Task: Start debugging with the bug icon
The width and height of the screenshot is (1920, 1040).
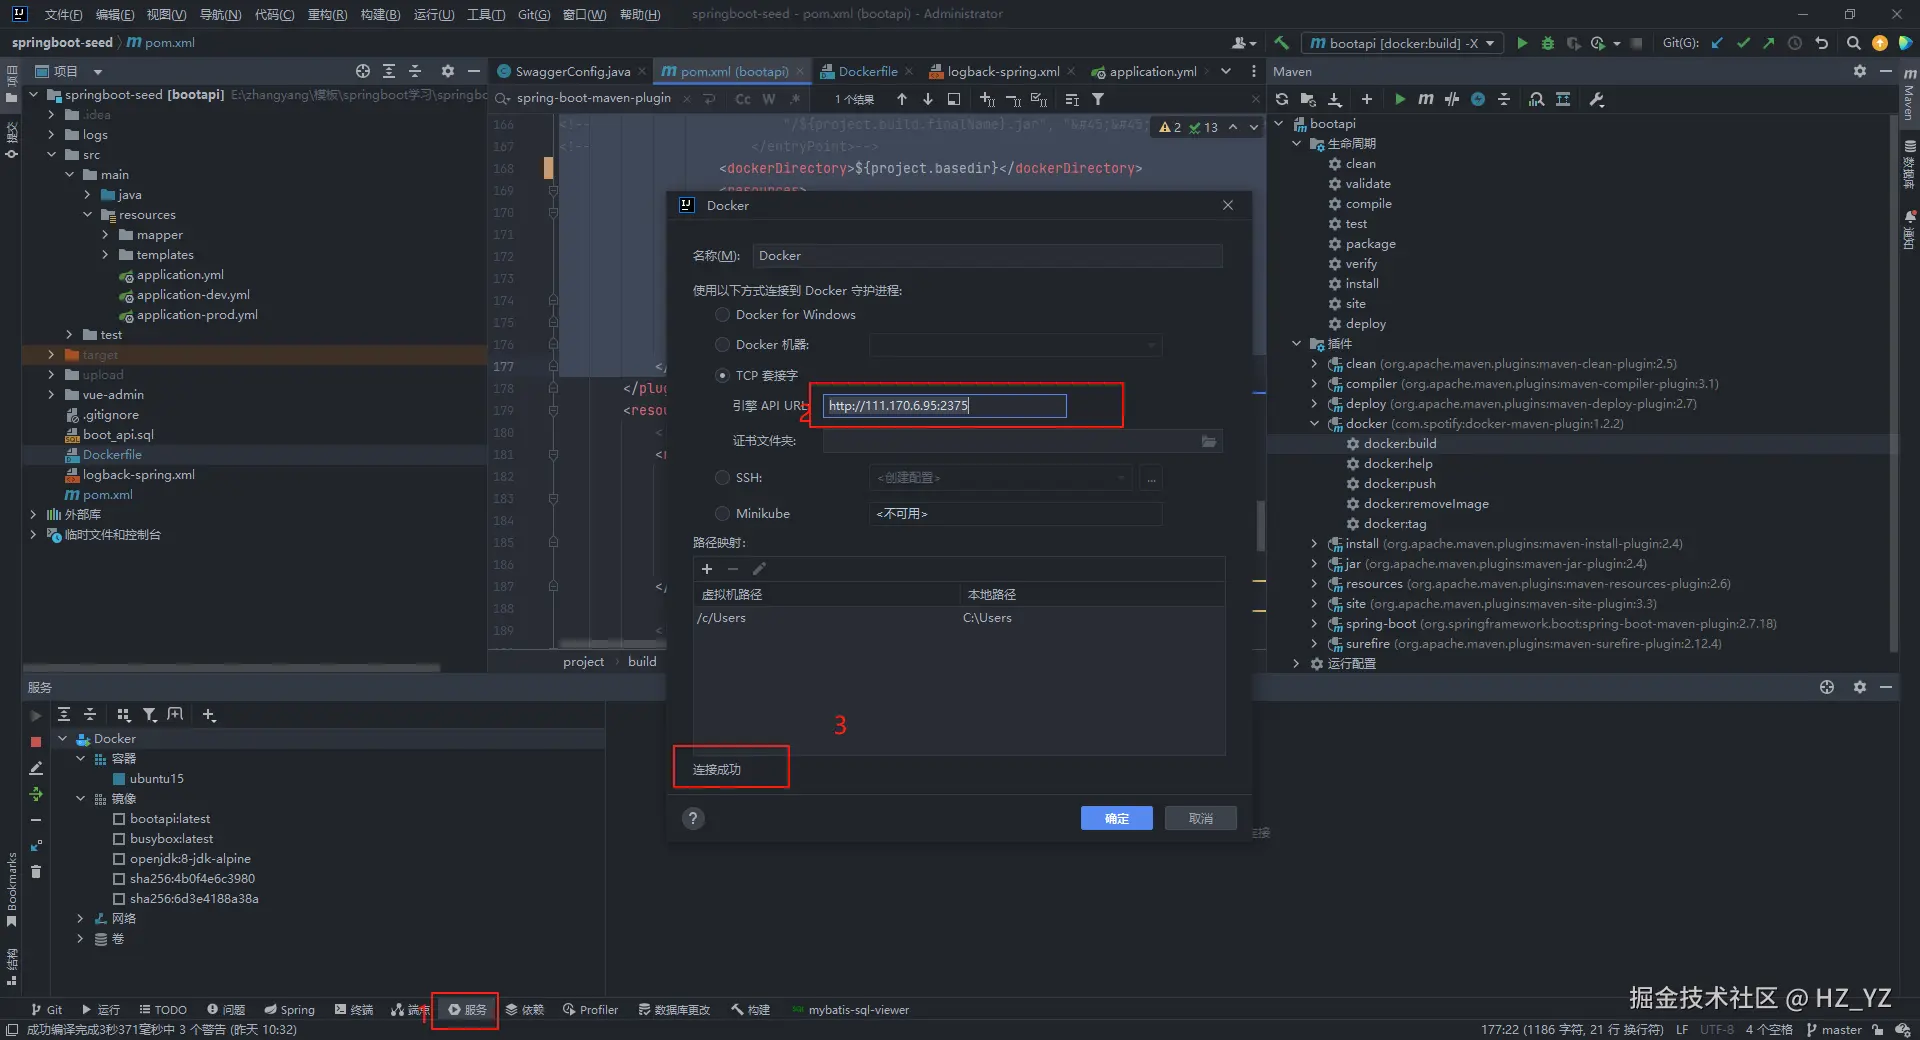Action: pyautogui.click(x=1548, y=43)
